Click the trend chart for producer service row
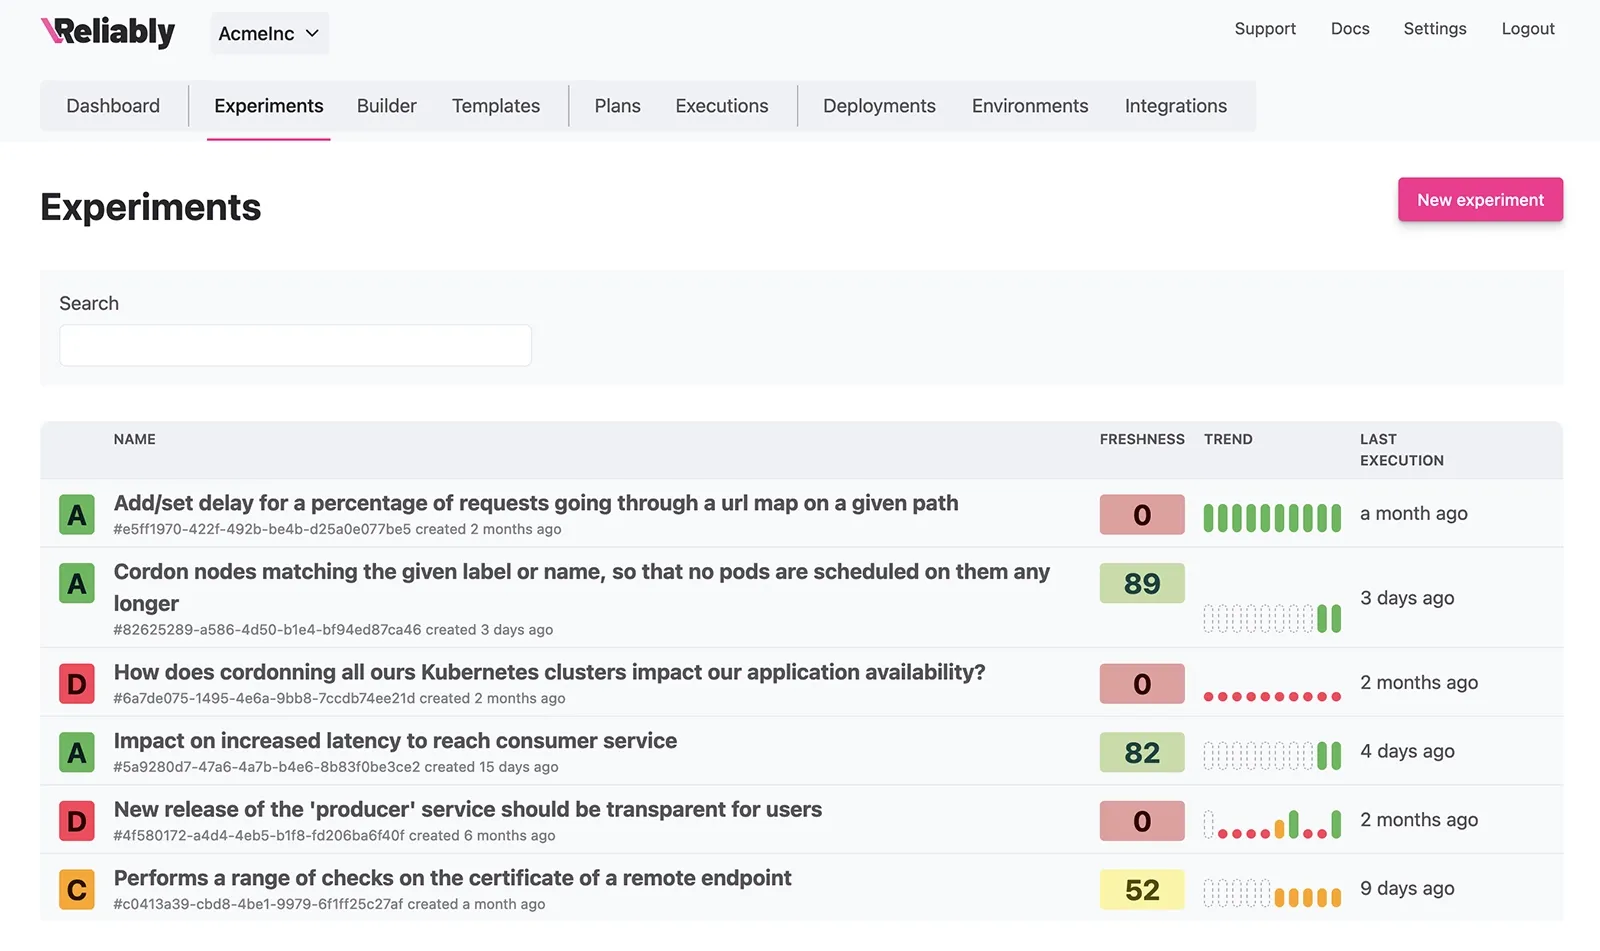Image resolution: width=1600 pixels, height=951 pixels. coord(1272,824)
